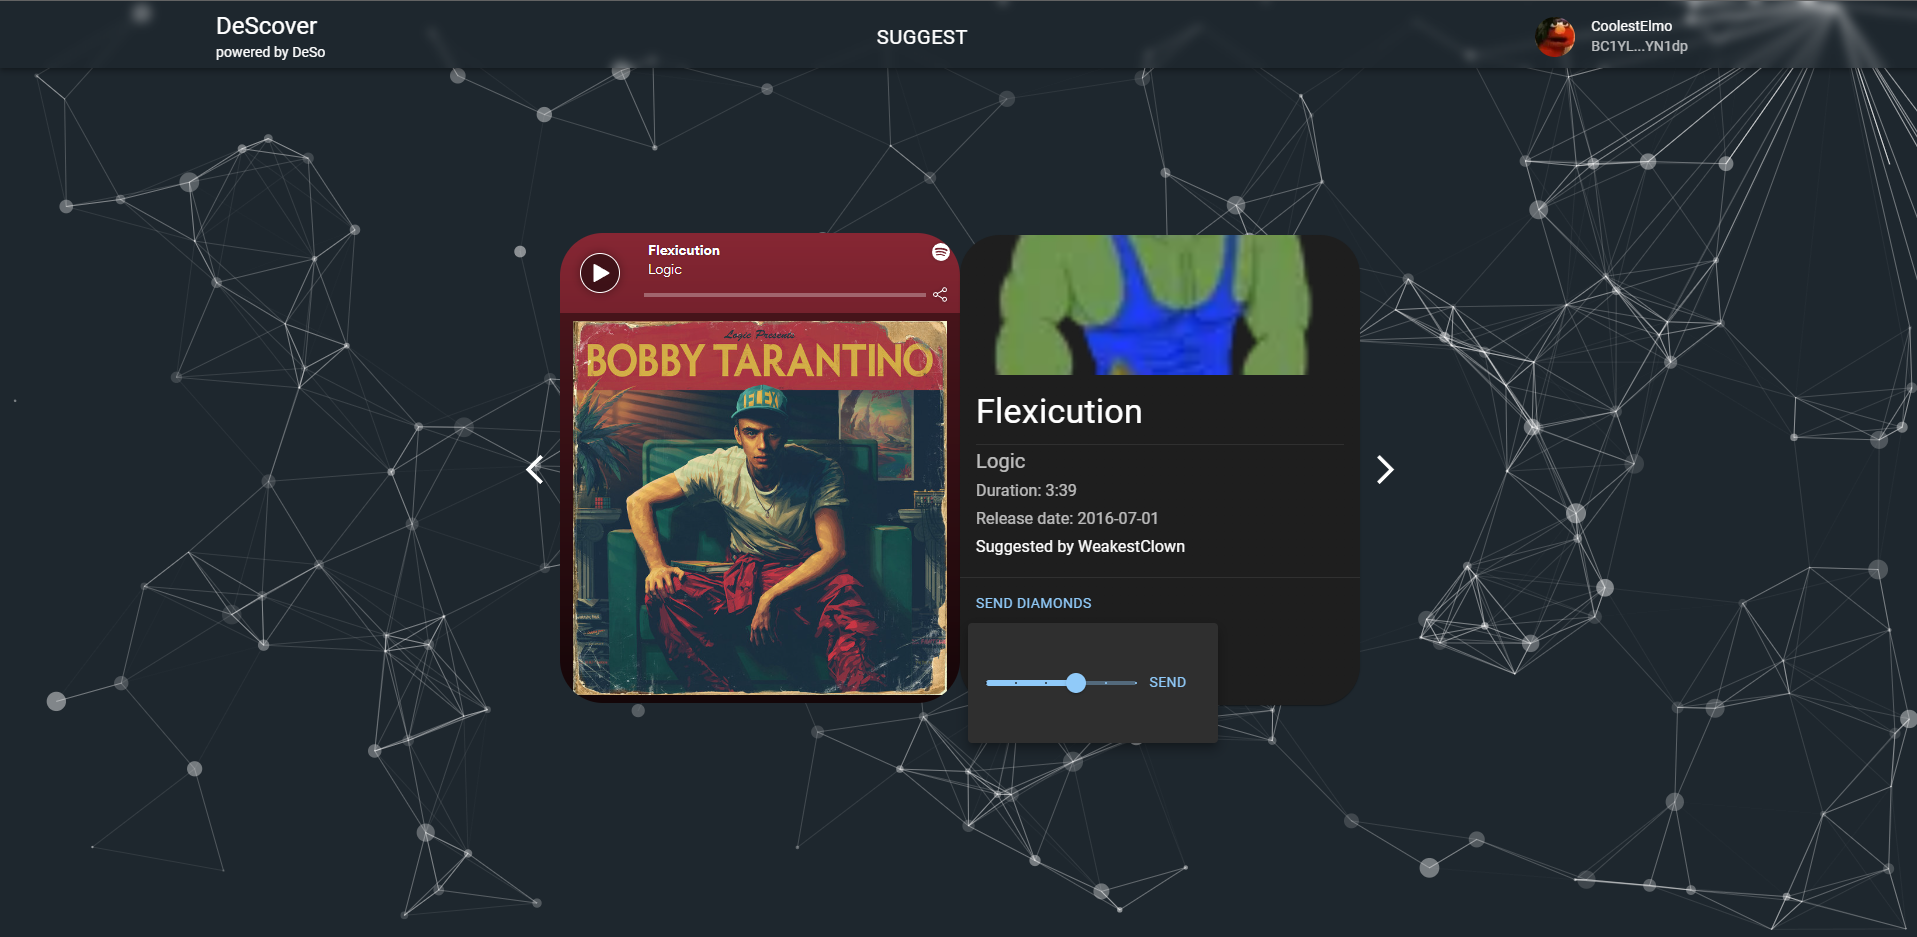The height and width of the screenshot is (937, 1917).
Task: Open the DeScover home logo
Action: click(266, 26)
